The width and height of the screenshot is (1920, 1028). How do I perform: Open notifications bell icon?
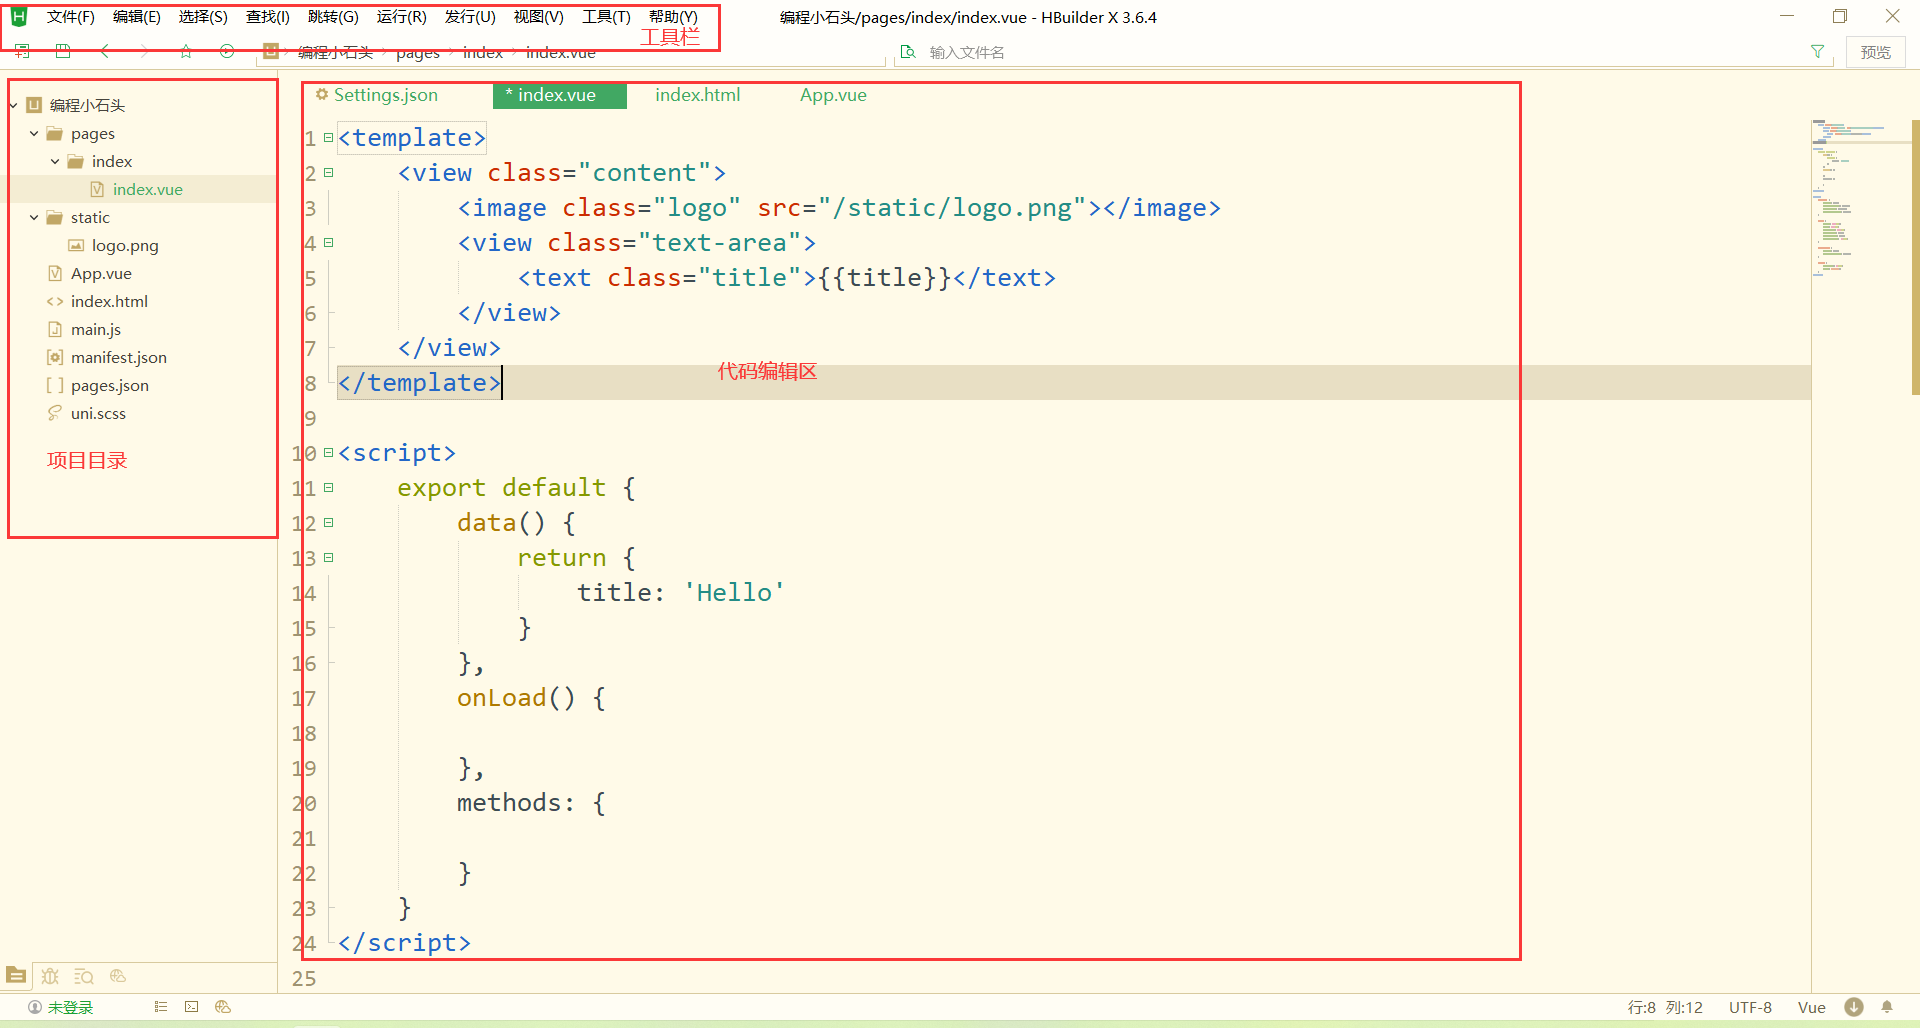(x=1887, y=1007)
